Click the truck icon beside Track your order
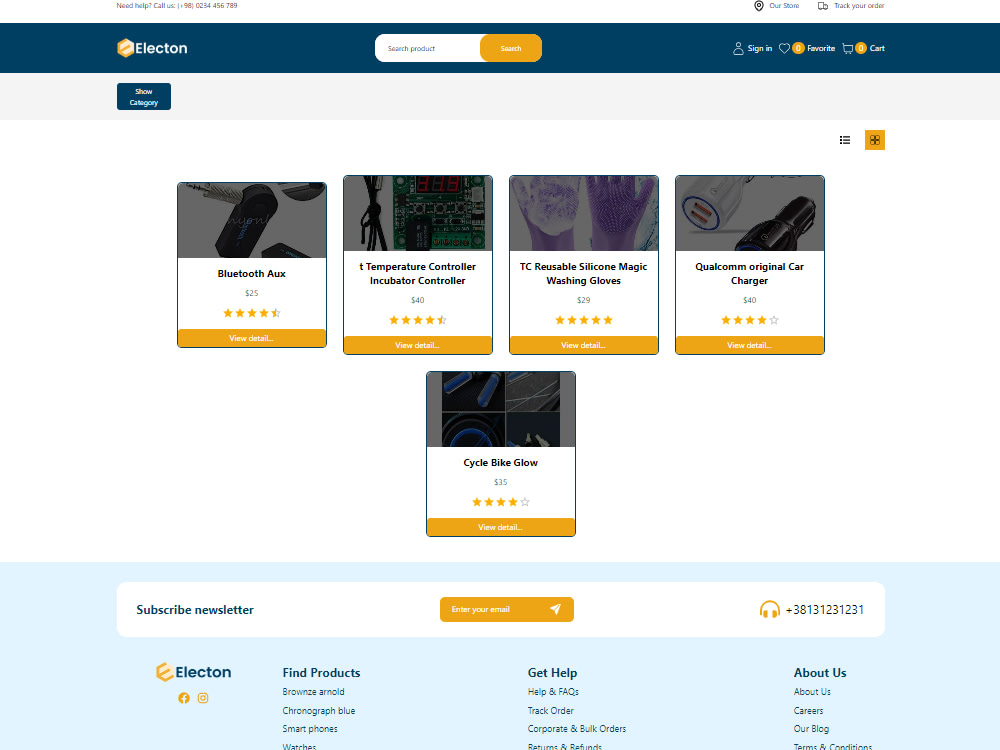 [x=823, y=6]
